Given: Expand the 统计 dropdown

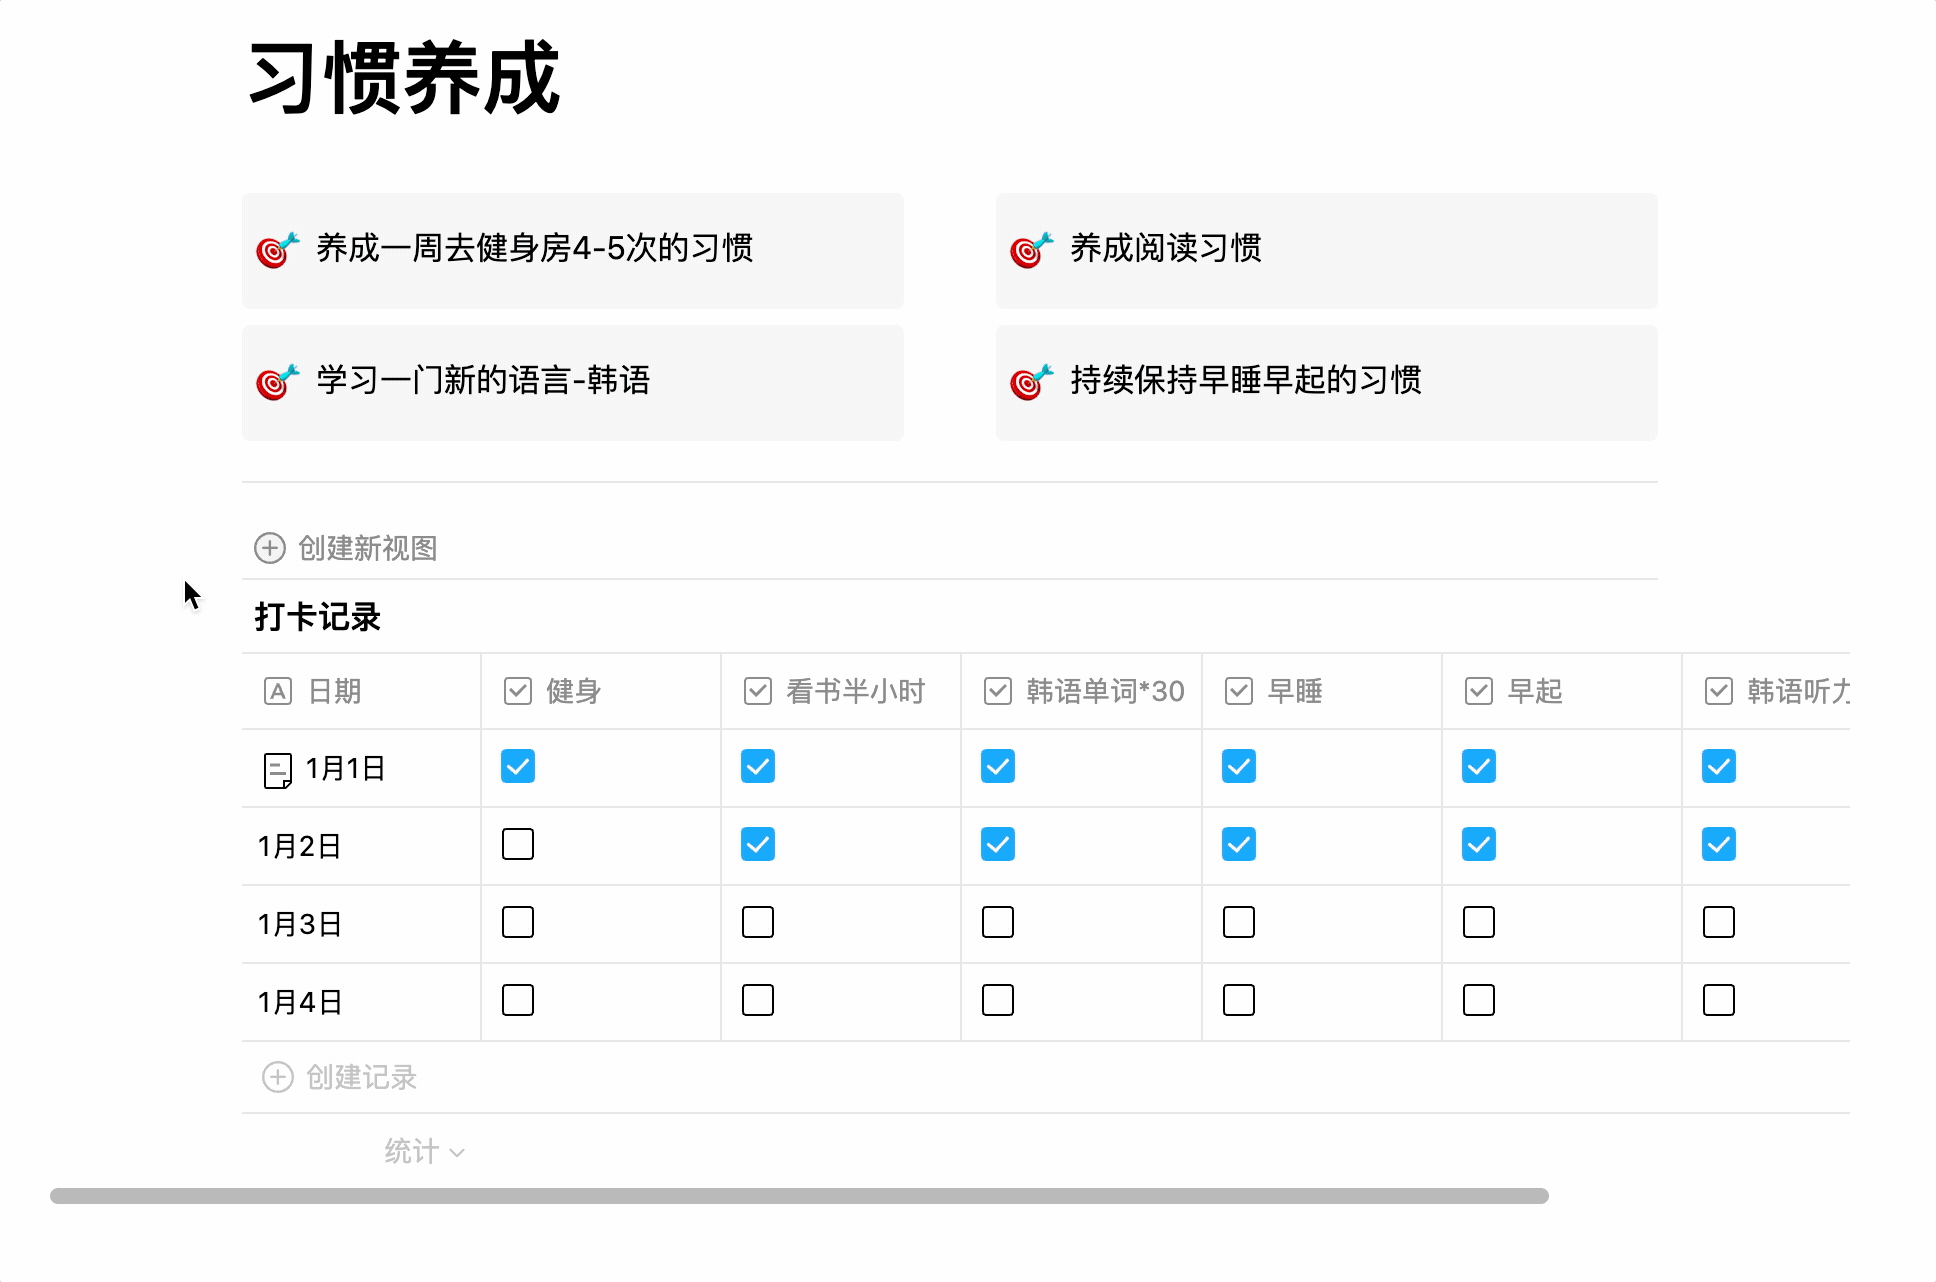Looking at the screenshot, I should pos(424,1152).
